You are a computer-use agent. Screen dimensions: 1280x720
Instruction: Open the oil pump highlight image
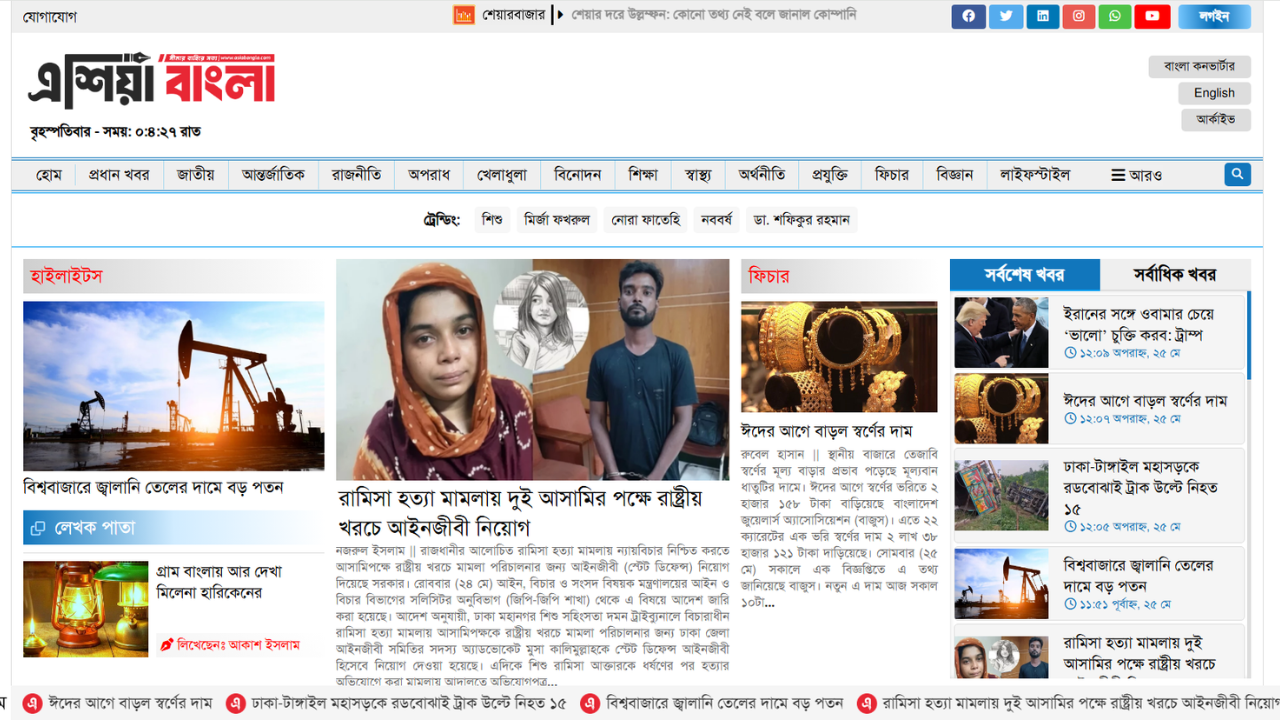coord(174,386)
